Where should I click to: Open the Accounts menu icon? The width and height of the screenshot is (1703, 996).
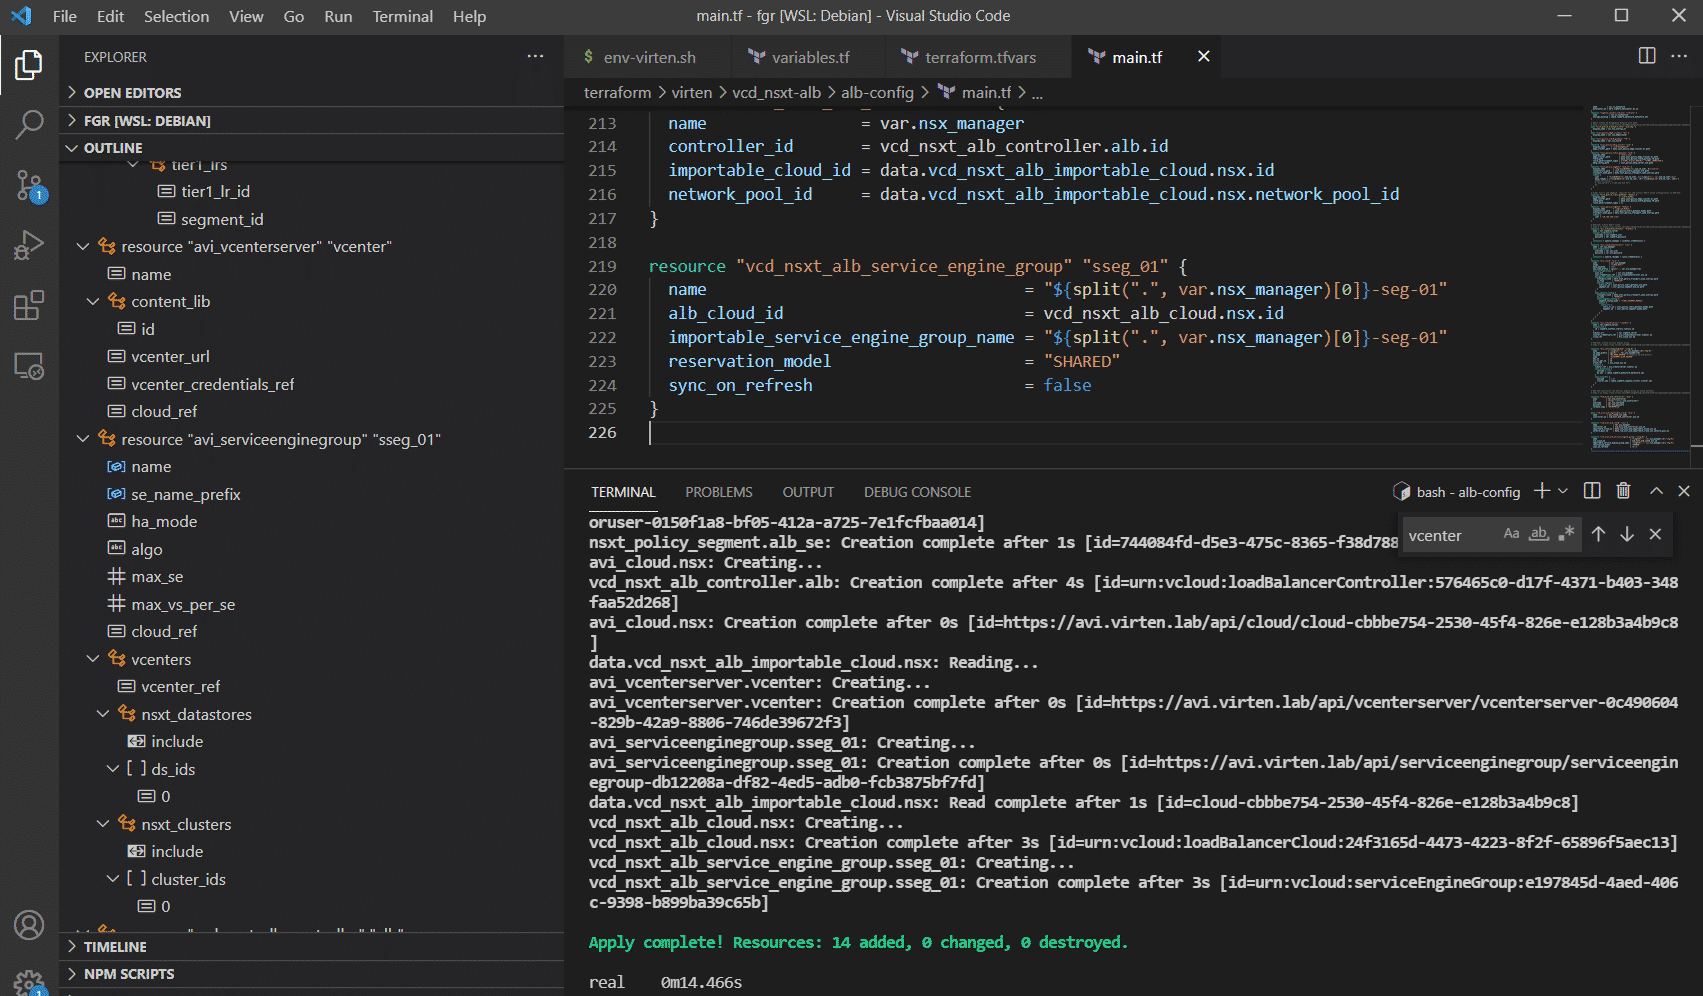coord(29,925)
